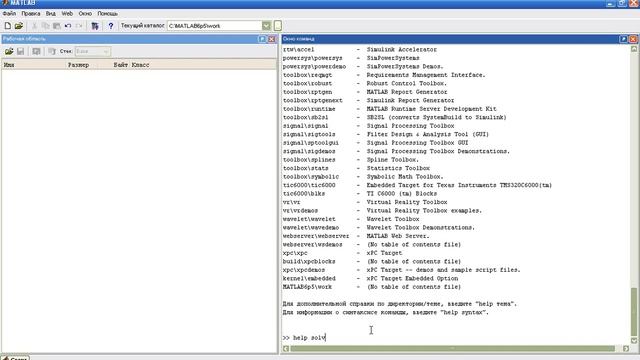
Task: Close the workspace panel
Action: [271, 39]
